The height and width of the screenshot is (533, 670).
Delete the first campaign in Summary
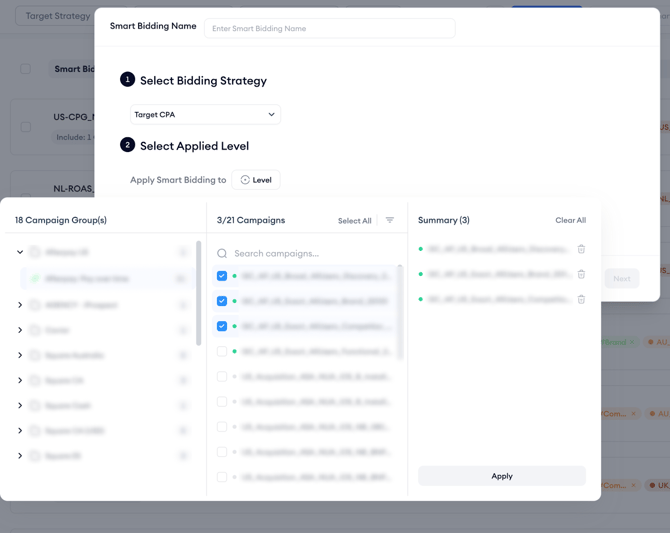pyautogui.click(x=581, y=249)
